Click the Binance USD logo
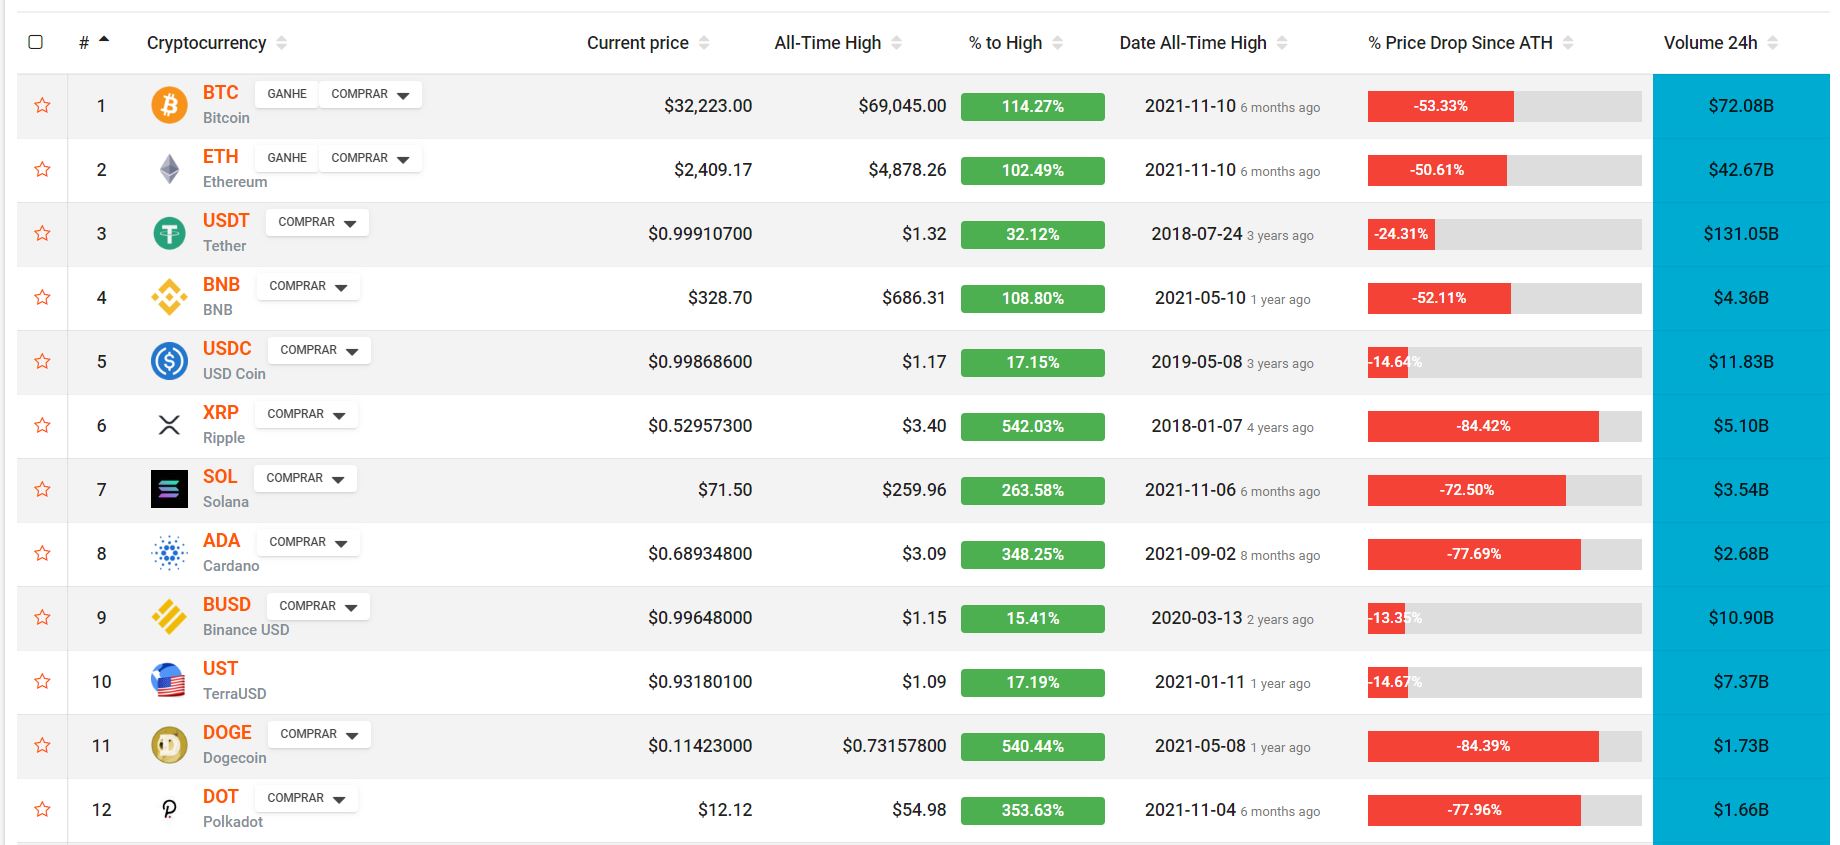This screenshot has width=1840, height=845. pyautogui.click(x=169, y=617)
